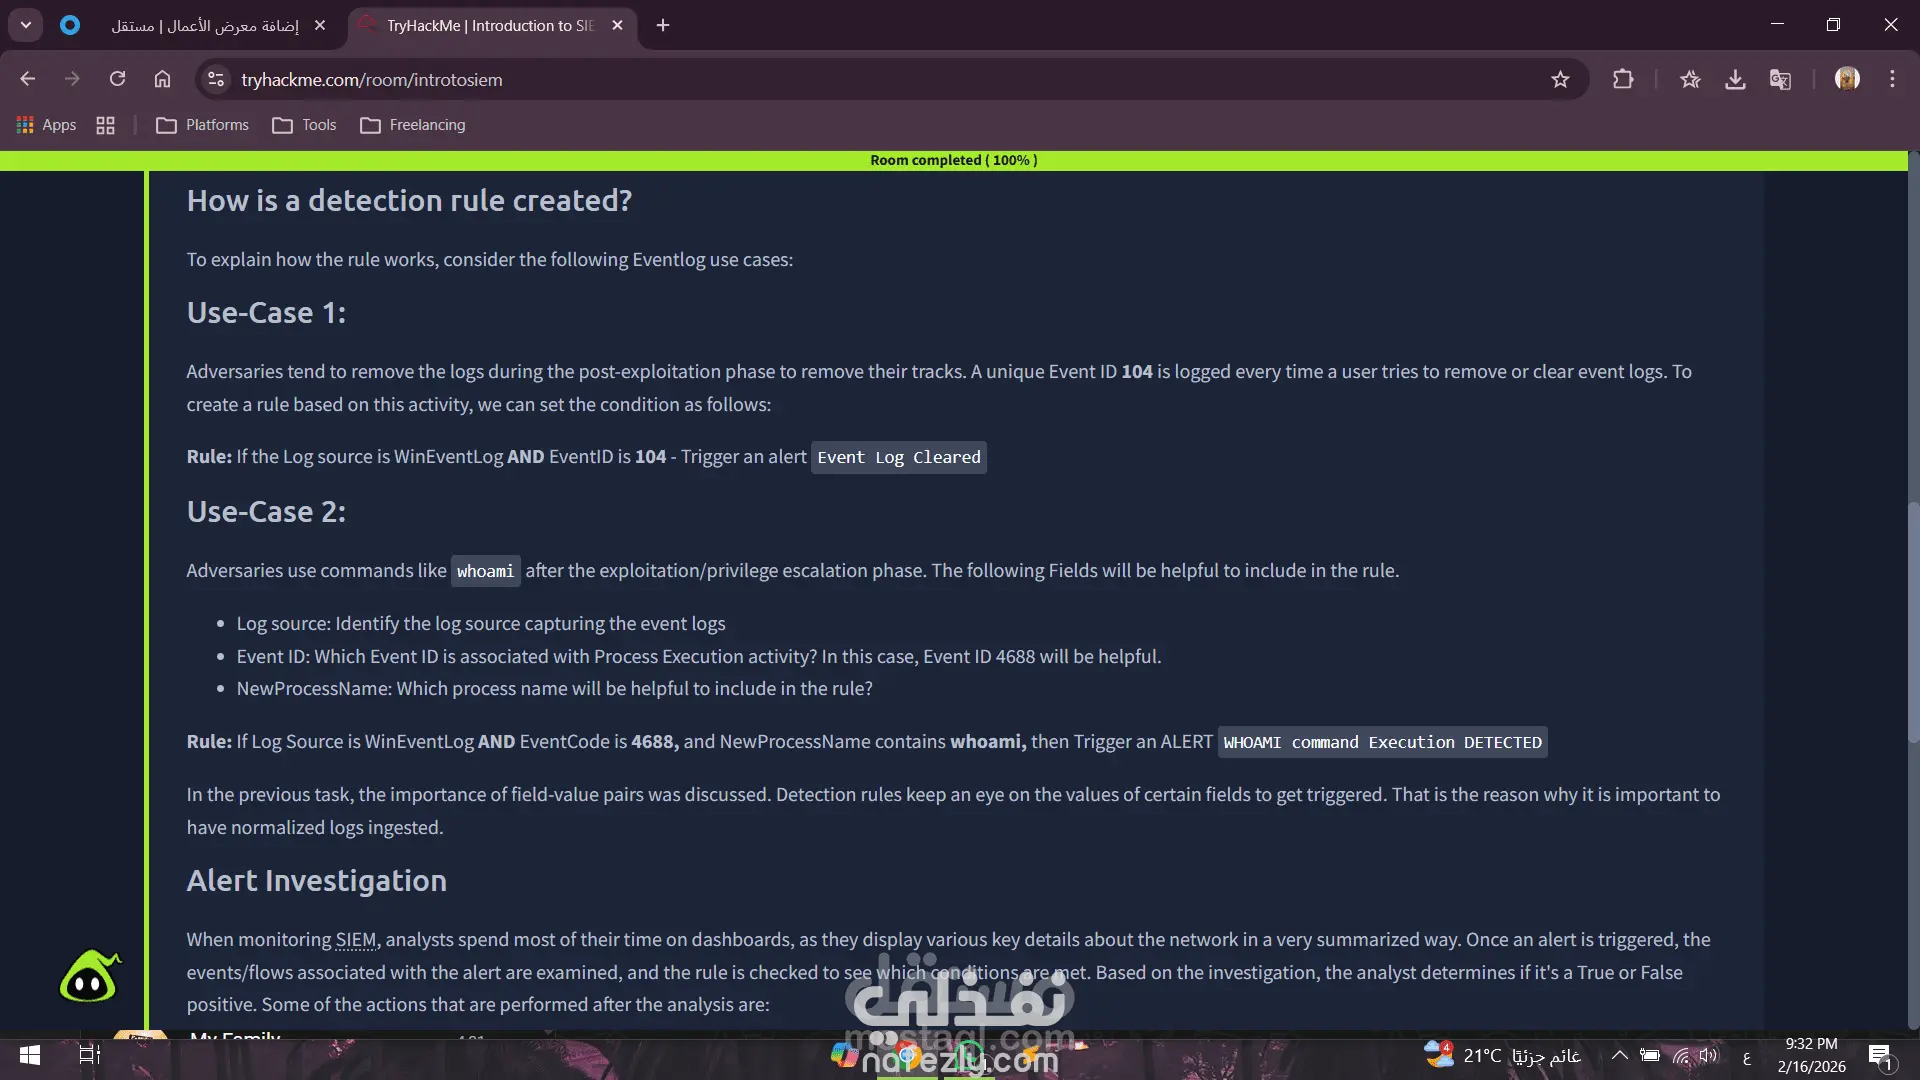This screenshot has height=1080, width=1920.
Task: View site information icon in address bar
Action: point(215,79)
